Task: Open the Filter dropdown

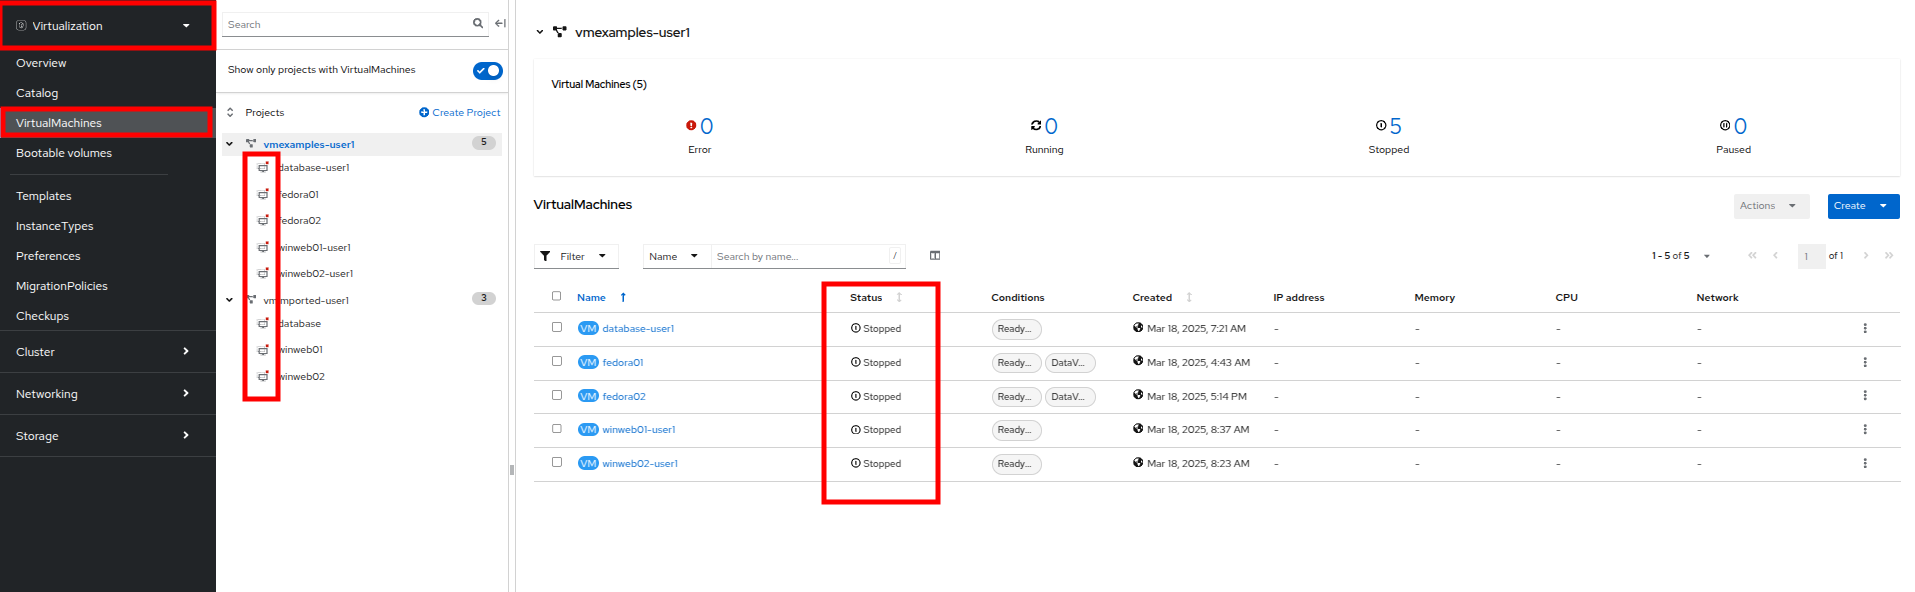Action: coord(575,257)
